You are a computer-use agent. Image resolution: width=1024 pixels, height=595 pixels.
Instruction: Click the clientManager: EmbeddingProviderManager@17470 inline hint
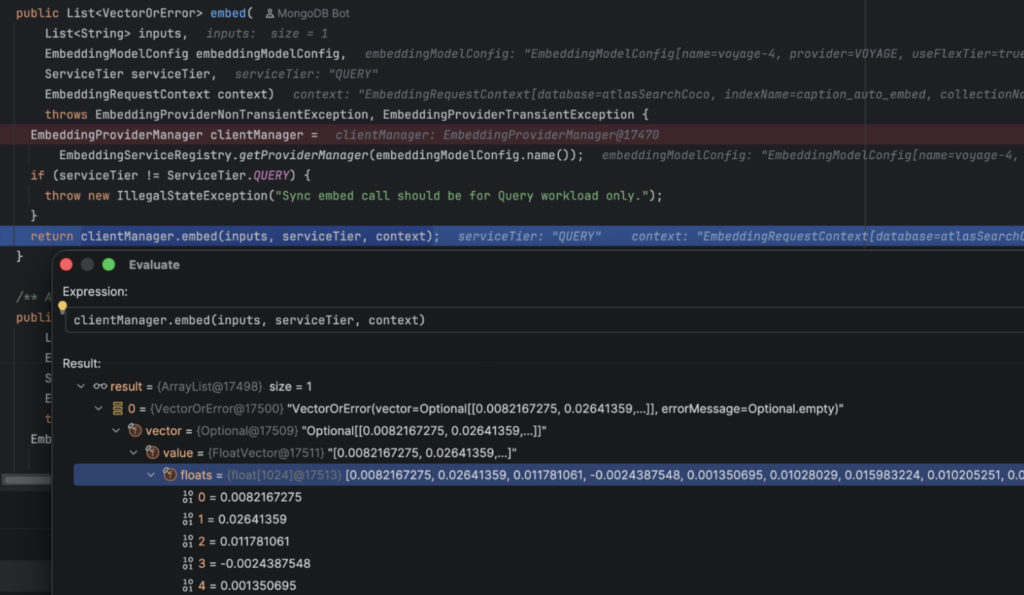(x=497, y=135)
